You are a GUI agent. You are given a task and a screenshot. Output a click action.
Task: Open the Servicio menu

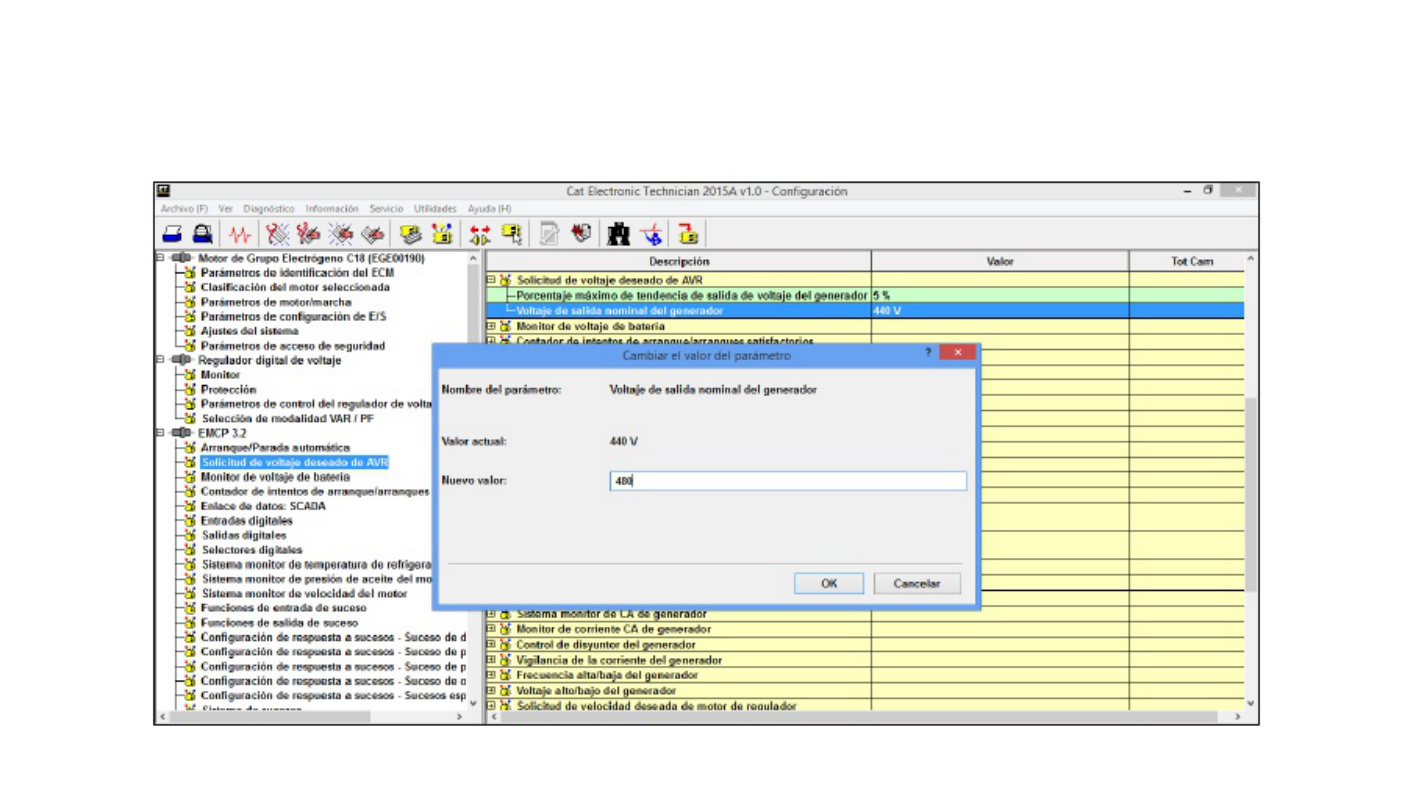[386, 209]
